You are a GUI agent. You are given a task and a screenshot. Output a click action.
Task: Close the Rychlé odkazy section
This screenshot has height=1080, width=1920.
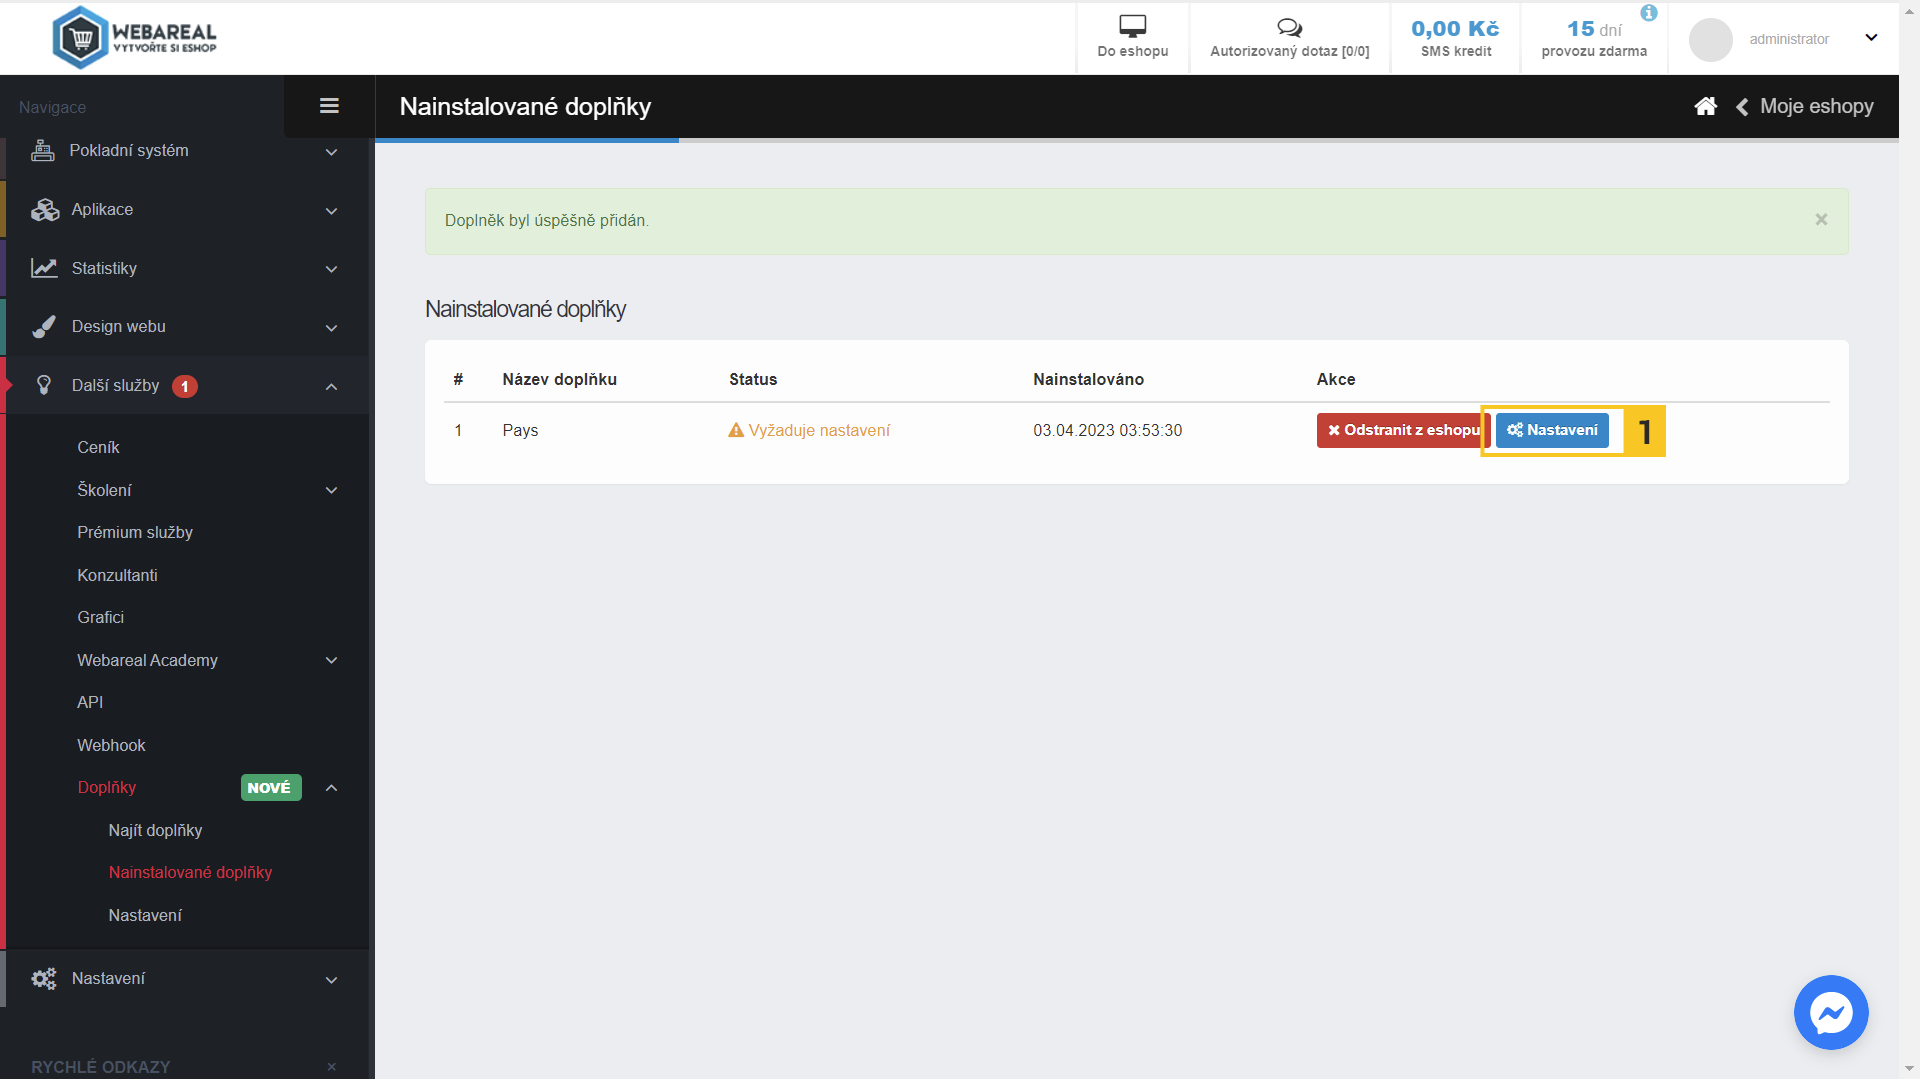click(x=331, y=1067)
